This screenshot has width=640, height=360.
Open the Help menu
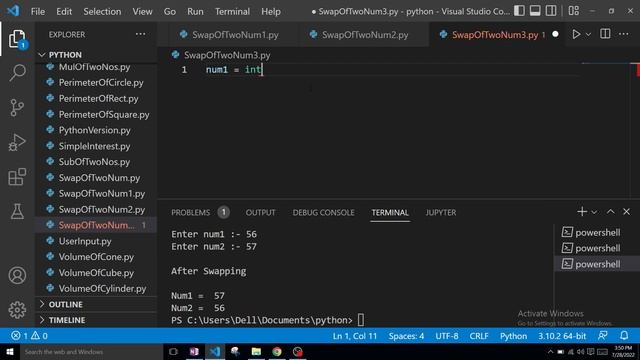[271, 11]
